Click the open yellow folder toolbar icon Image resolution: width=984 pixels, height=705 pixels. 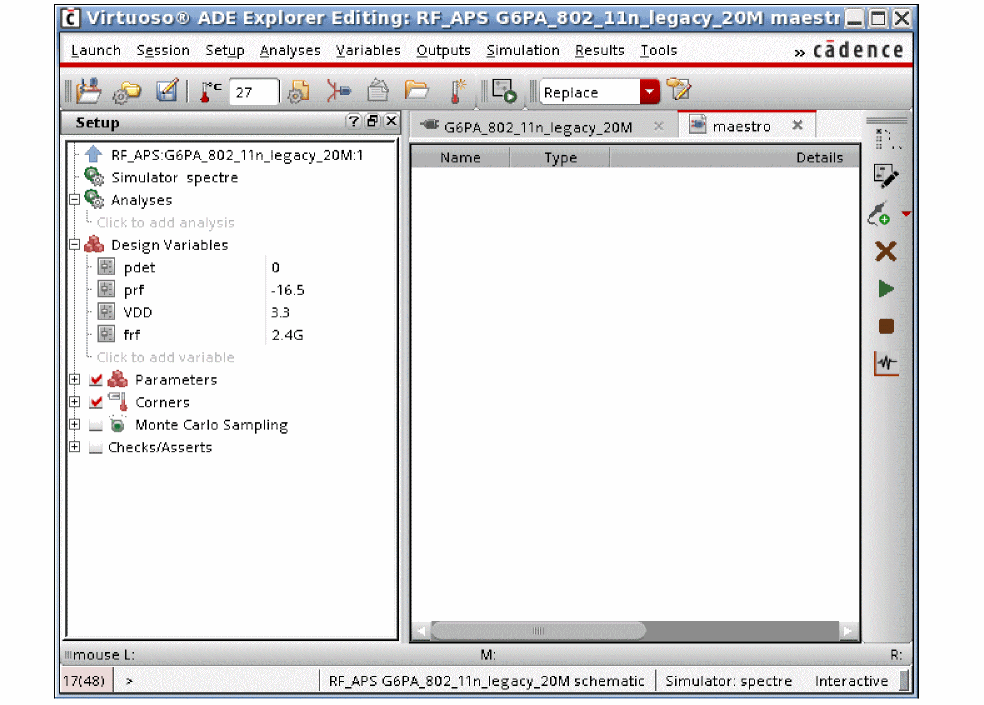(416, 91)
